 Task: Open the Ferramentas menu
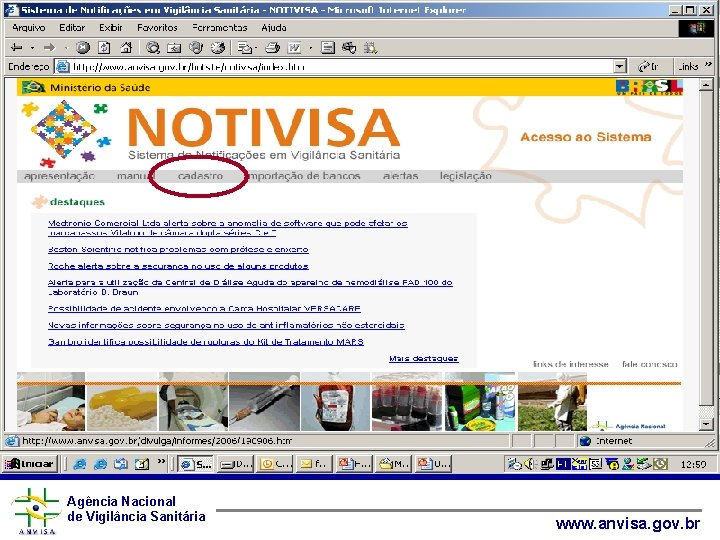click(219, 28)
